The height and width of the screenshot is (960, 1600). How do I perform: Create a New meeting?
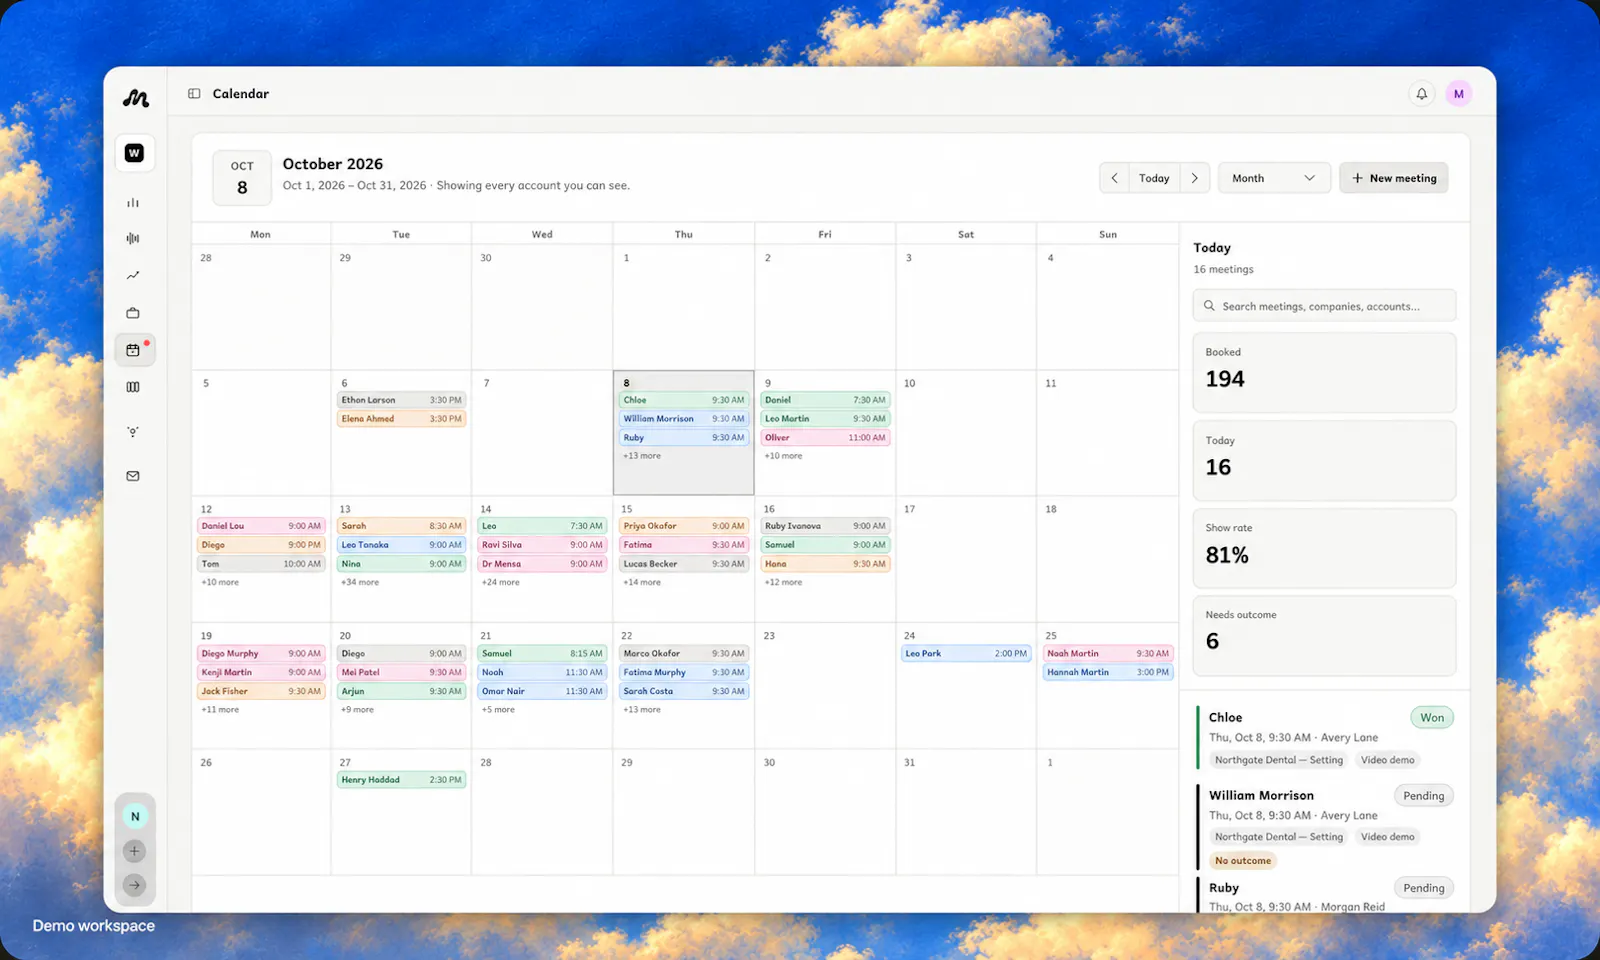(x=1394, y=178)
